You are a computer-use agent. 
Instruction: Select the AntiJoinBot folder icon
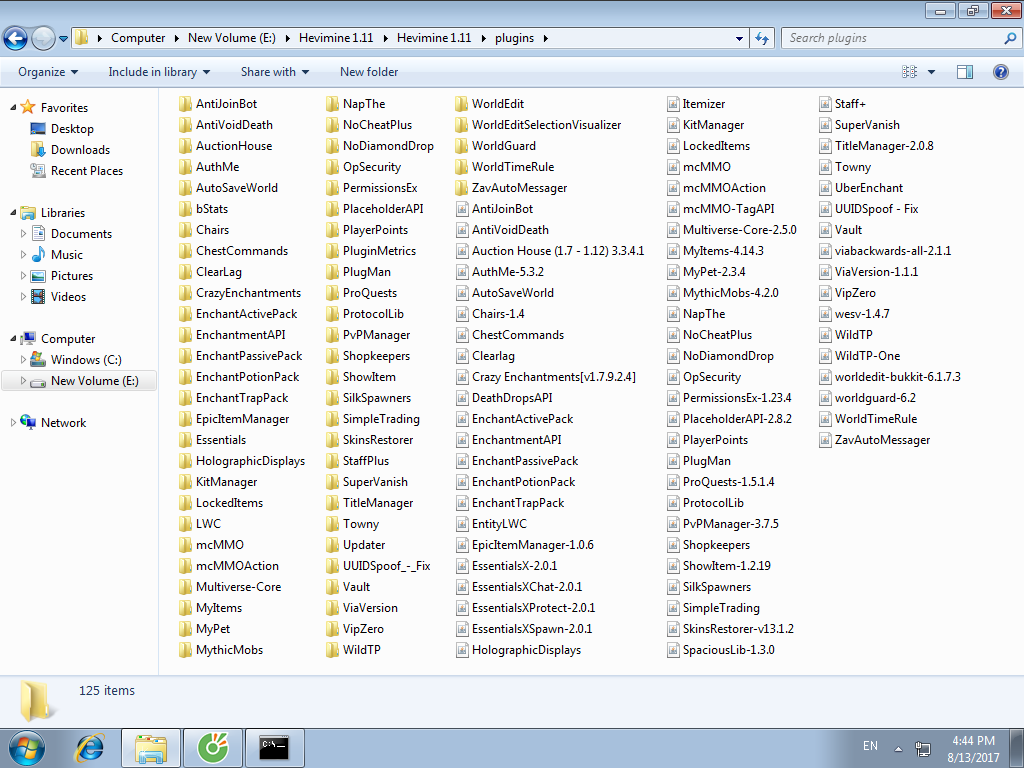185,104
